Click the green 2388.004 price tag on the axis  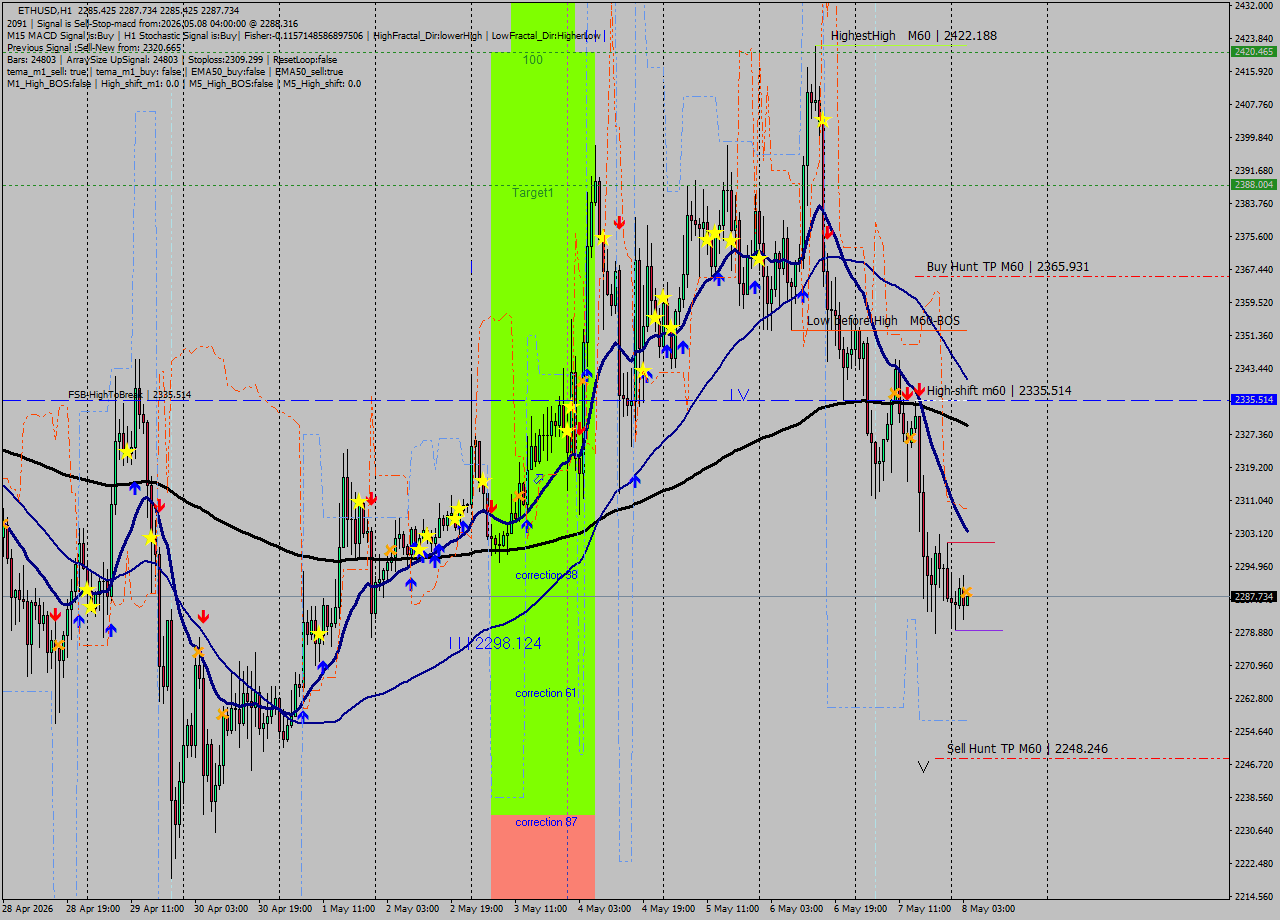pyautogui.click(x=1254, y=184)
